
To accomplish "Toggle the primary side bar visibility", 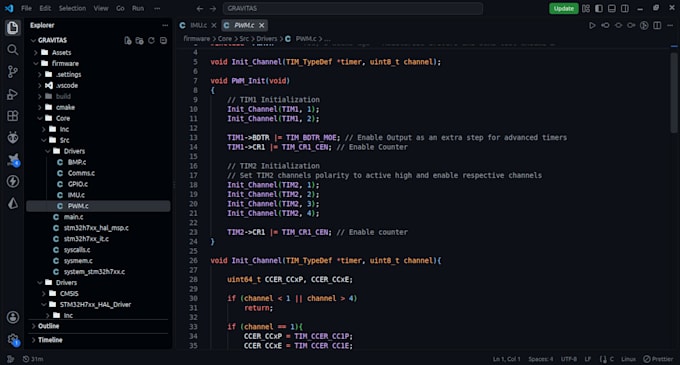I will click(x=599, y=8).
